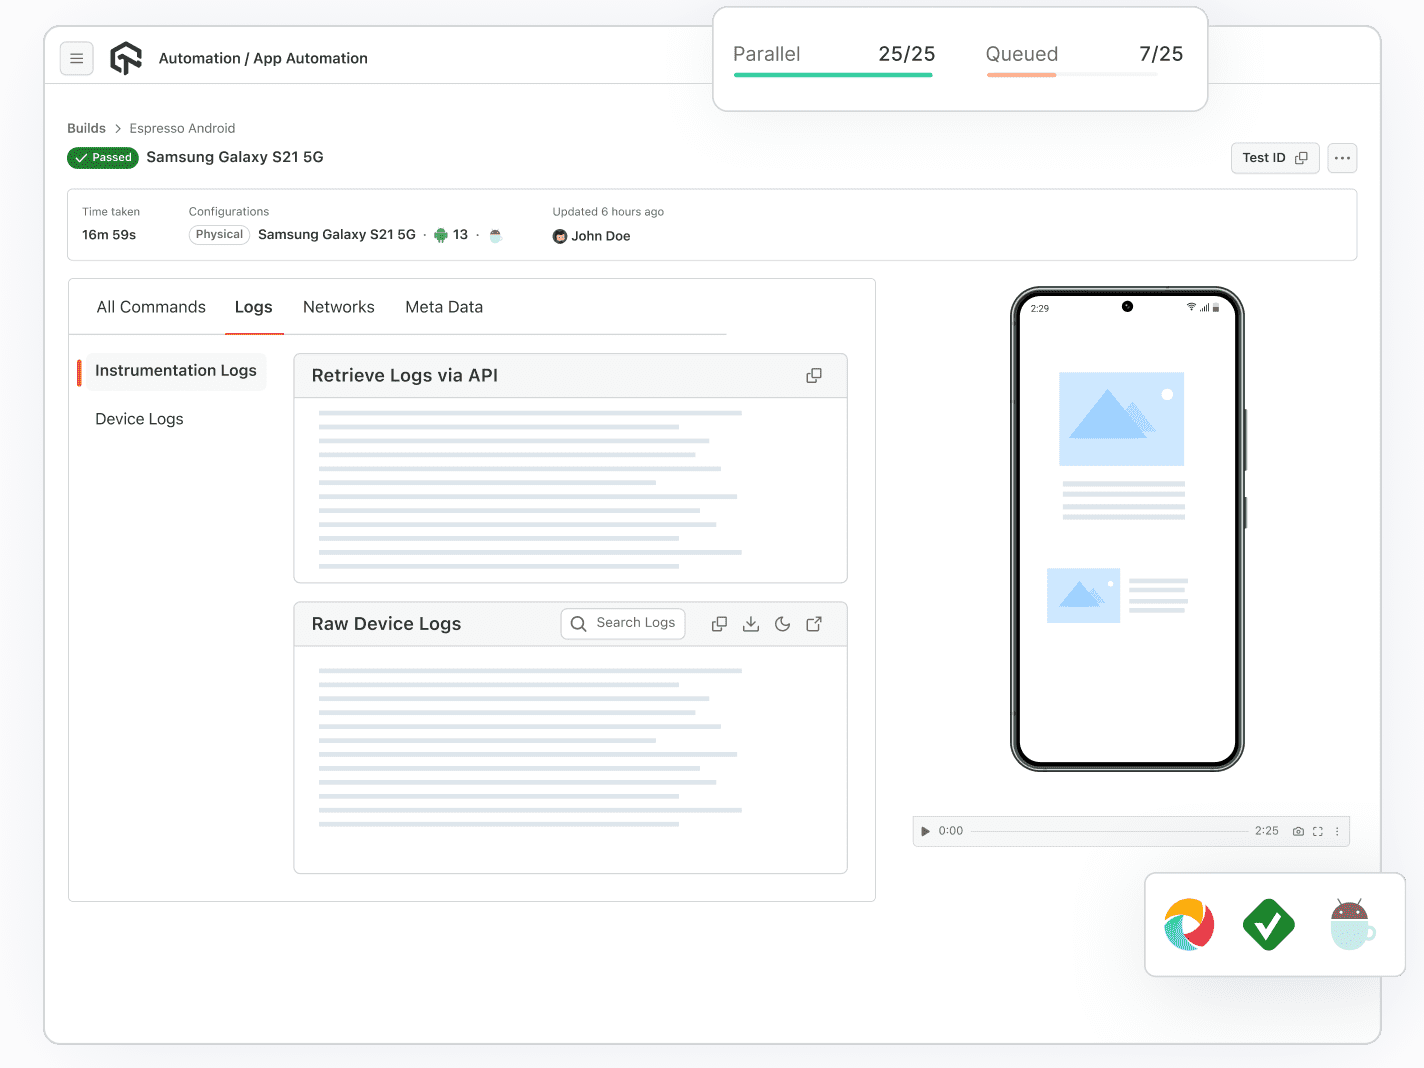The width and height of the screenshot is (1424, 1068).
Task: Switch to the Networks tab
Action: pos(339,307)
